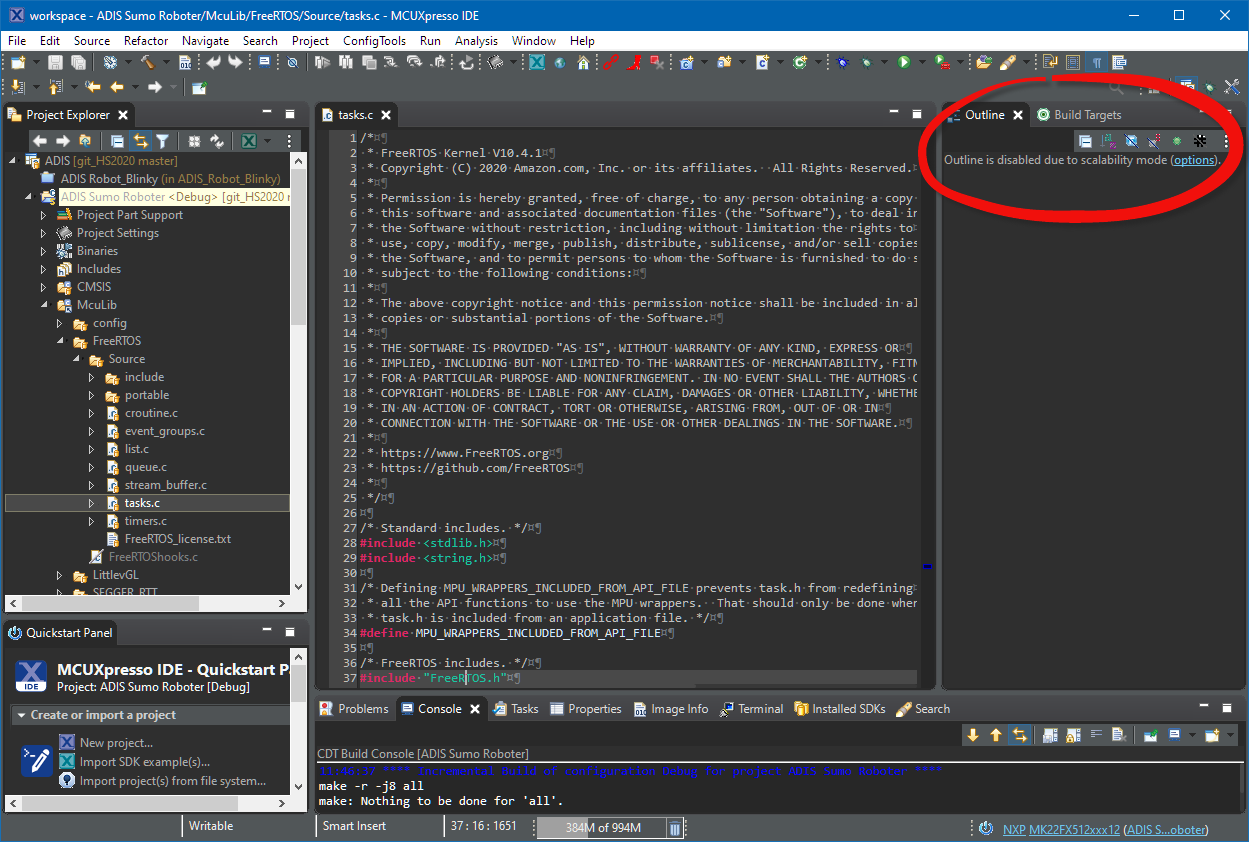Expand the Includes tree node
The image size is (1249, 842).
pos(44,269)
